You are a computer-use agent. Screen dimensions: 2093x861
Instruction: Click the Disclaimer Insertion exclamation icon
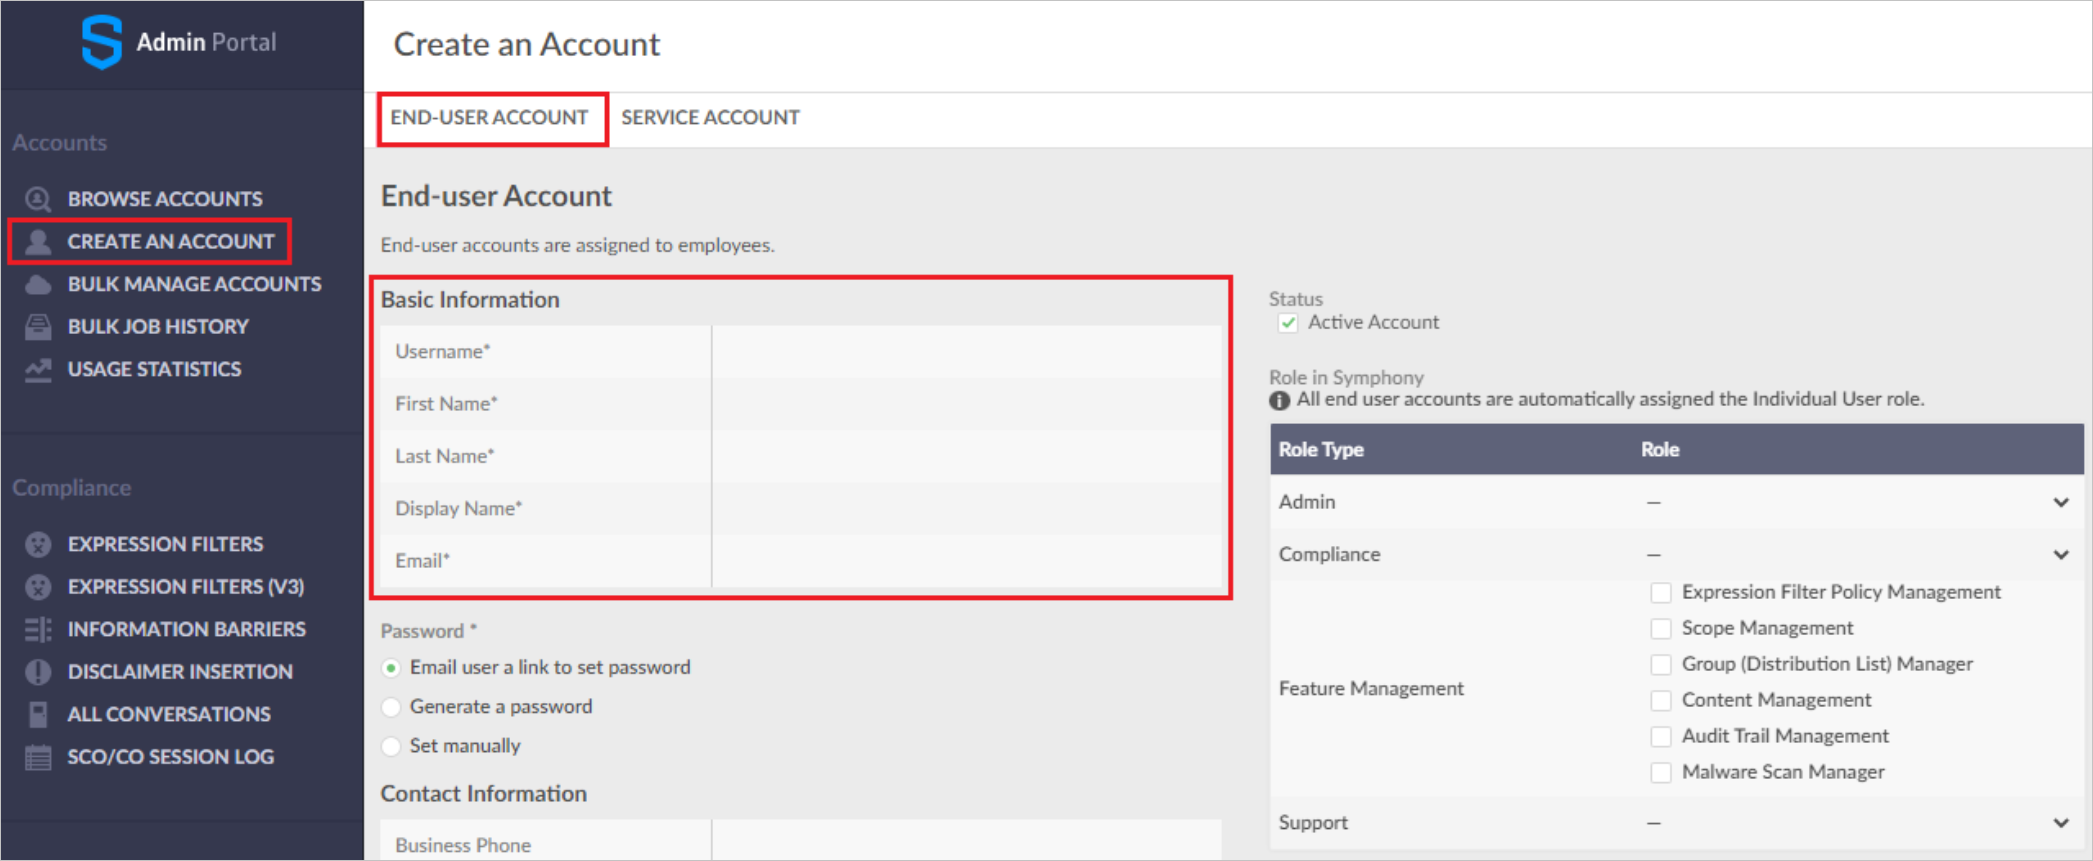(x=38, y=672)
